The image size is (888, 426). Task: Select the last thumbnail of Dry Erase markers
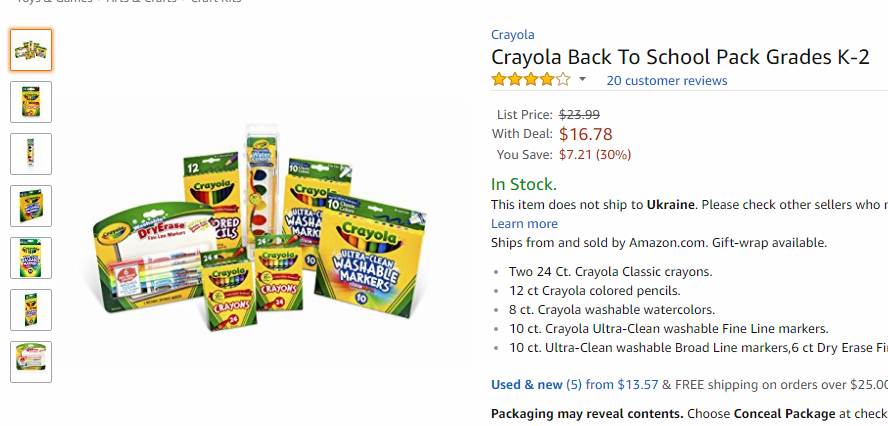point(31,362)
